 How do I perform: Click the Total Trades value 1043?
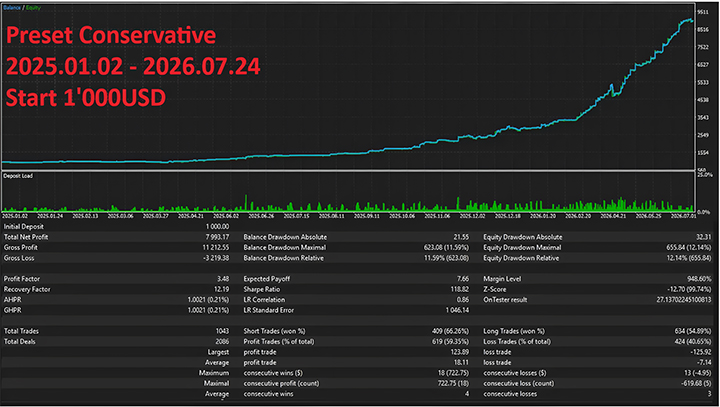tap(222, 331)
